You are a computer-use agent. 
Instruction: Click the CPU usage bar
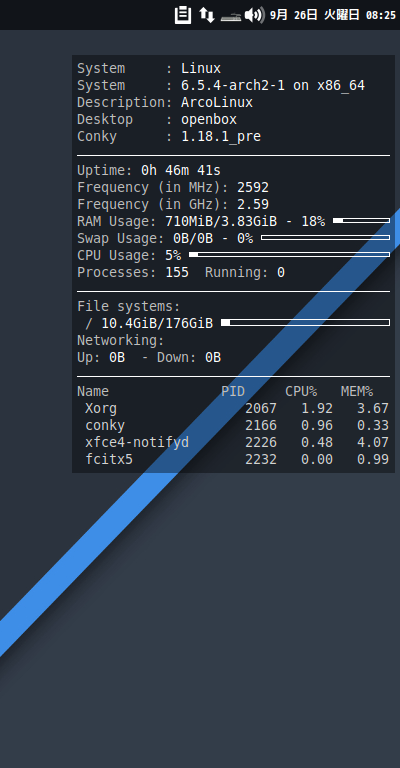[x=289, y=255]
